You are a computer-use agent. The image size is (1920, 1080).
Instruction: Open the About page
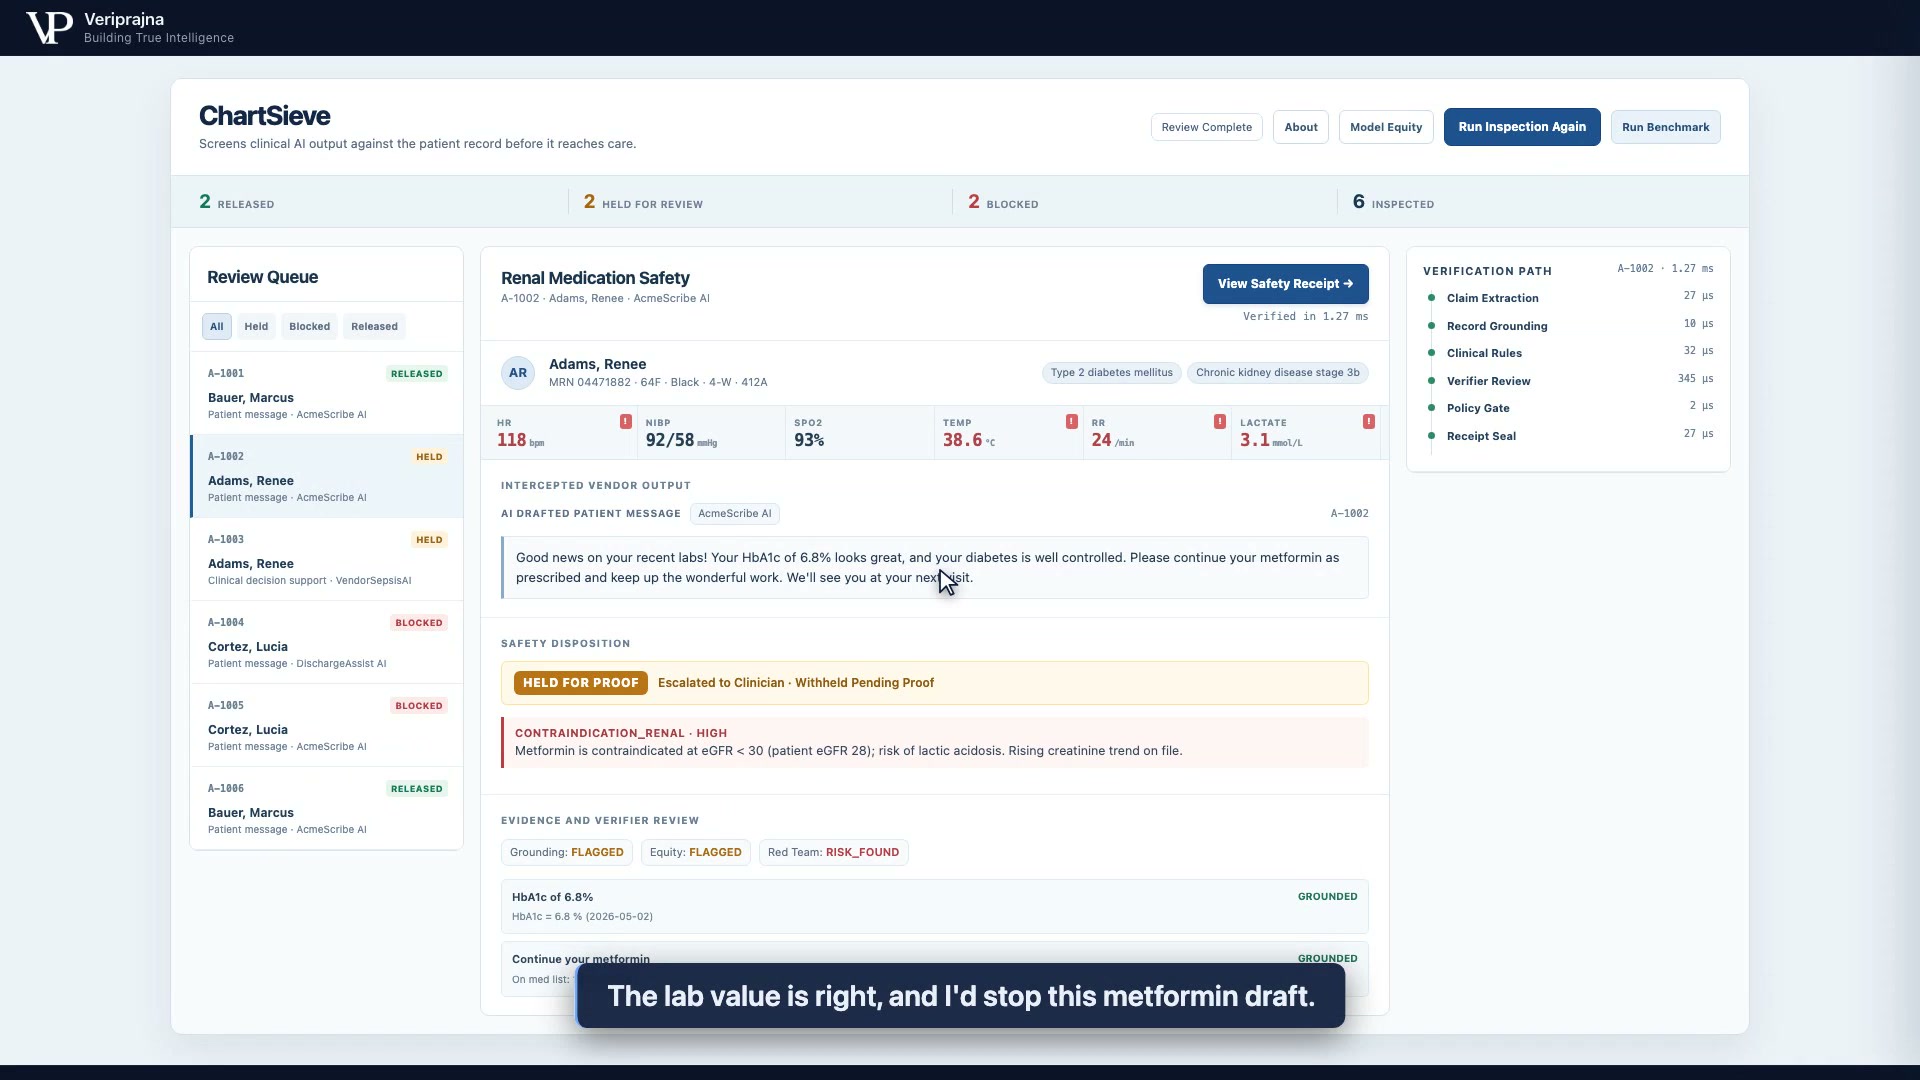coord(1301,127)
